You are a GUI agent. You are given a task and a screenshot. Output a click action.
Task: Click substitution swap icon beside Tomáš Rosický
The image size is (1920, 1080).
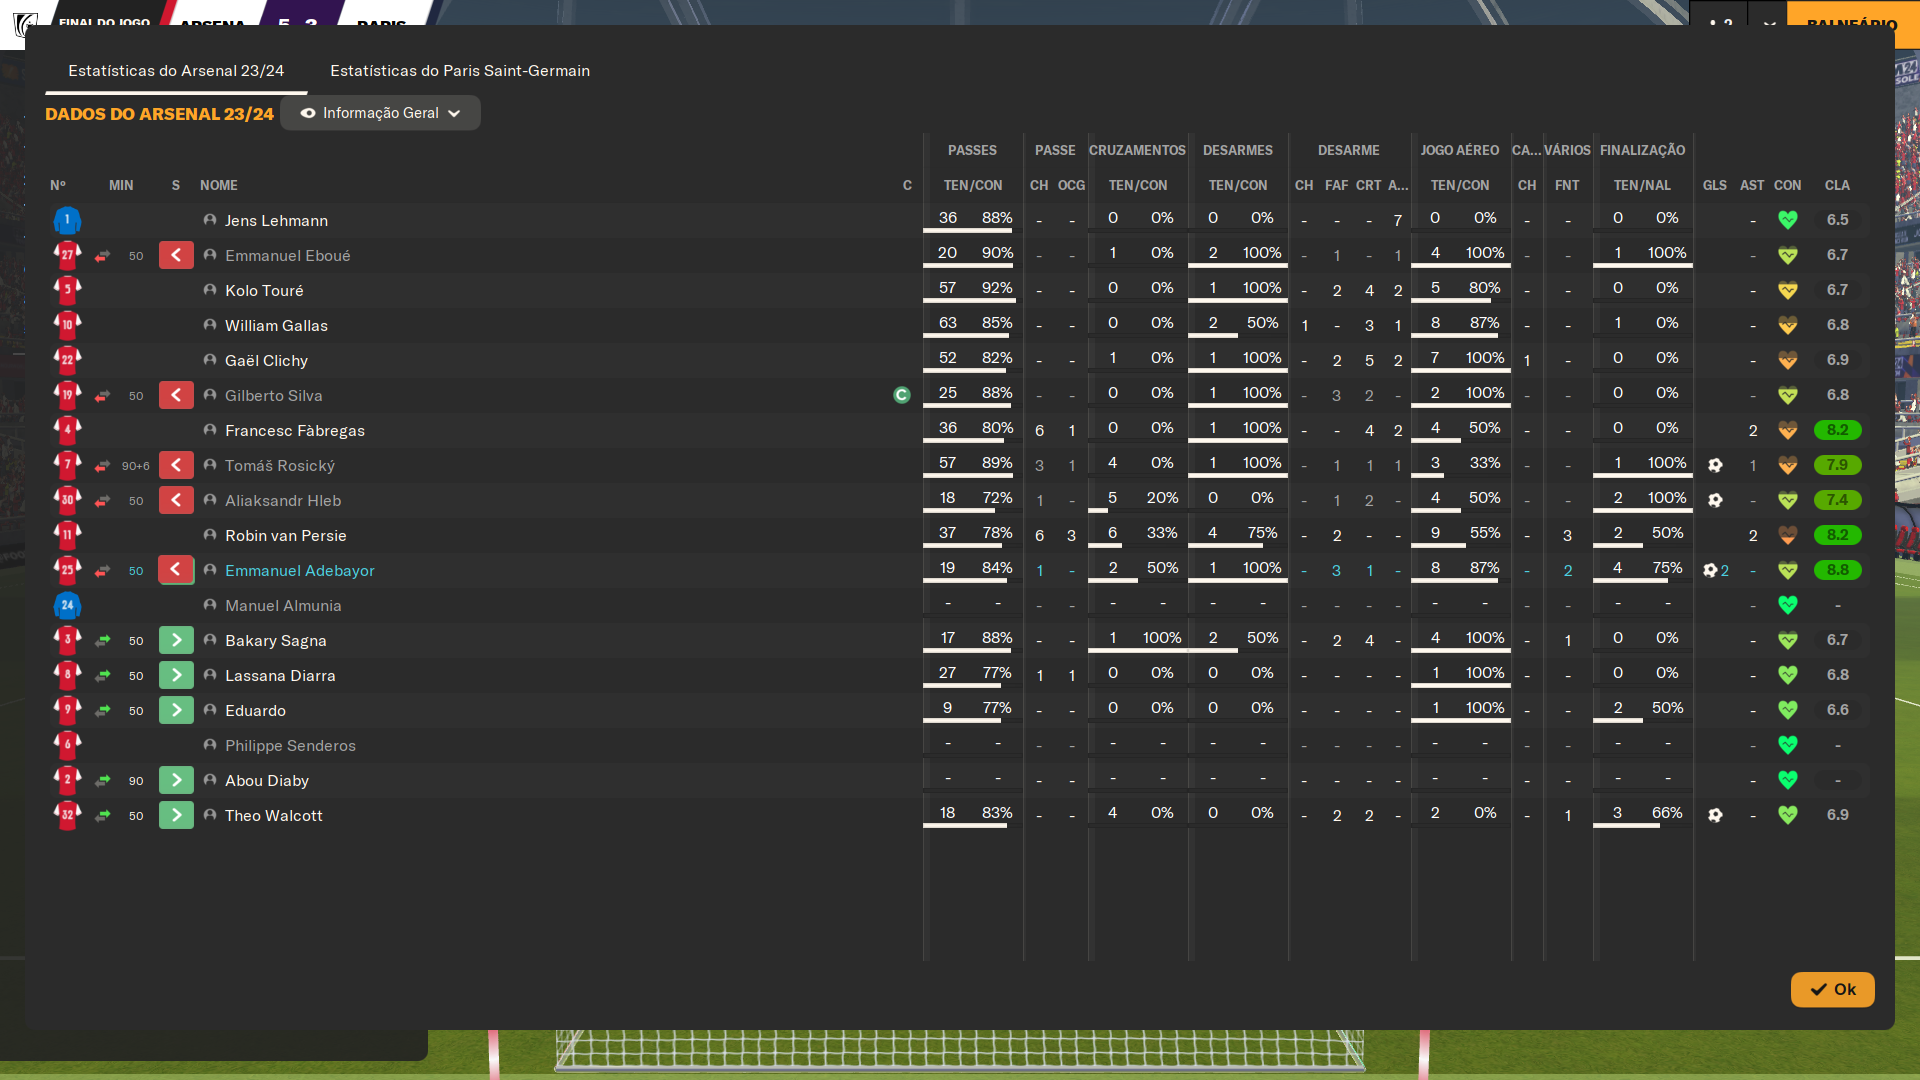(102, 466)
